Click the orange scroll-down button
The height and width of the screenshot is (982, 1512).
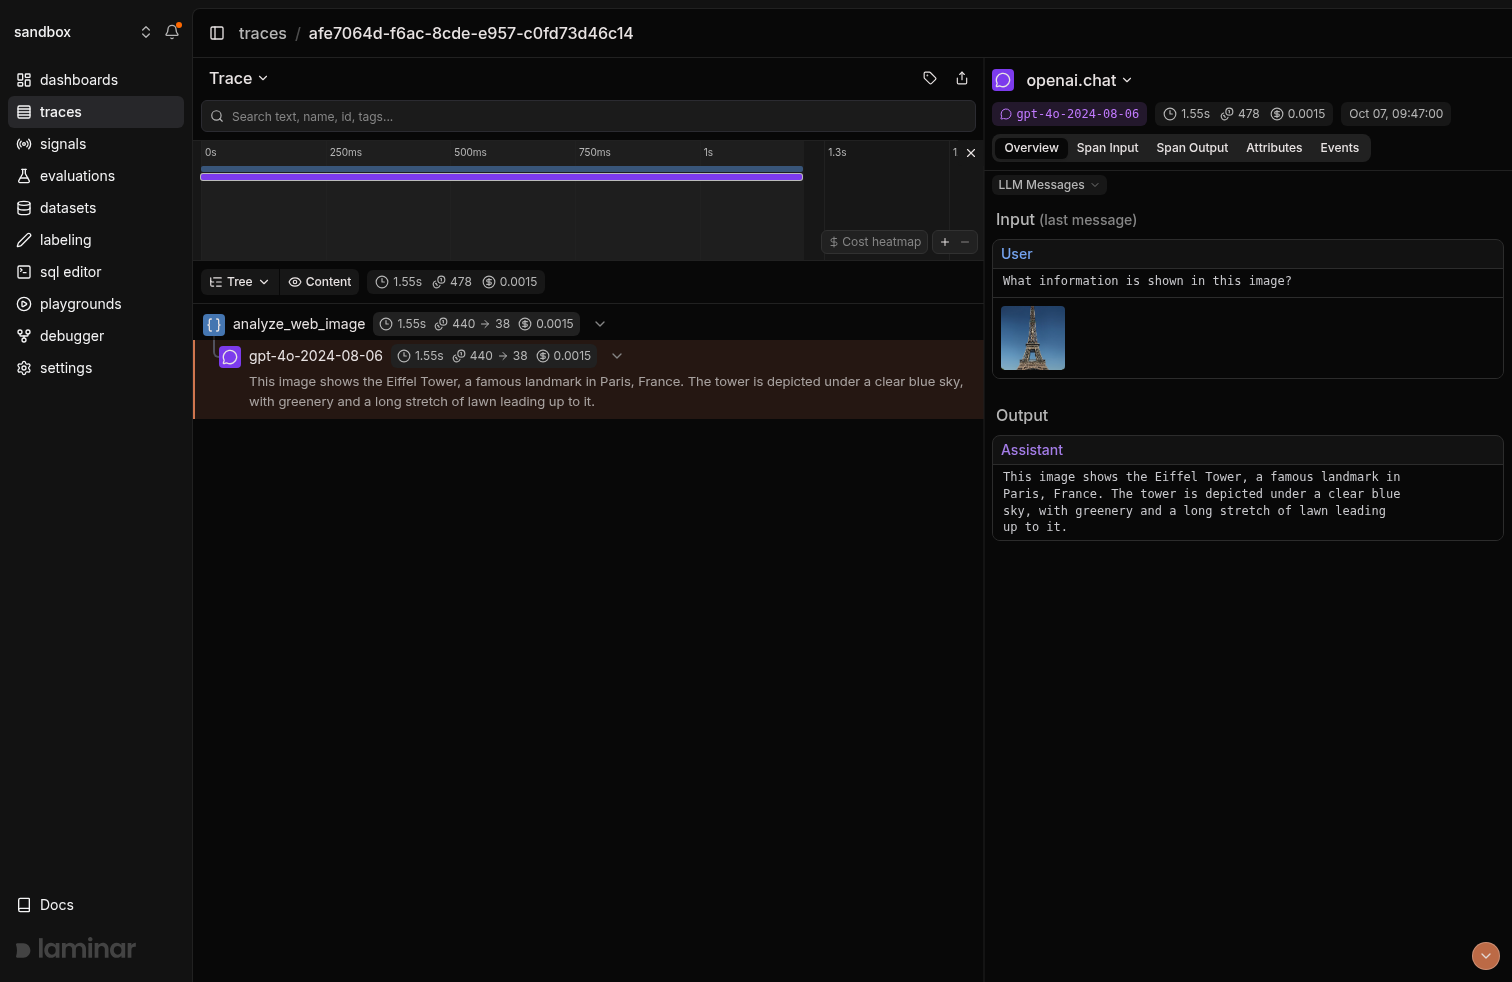[1486, 956]
